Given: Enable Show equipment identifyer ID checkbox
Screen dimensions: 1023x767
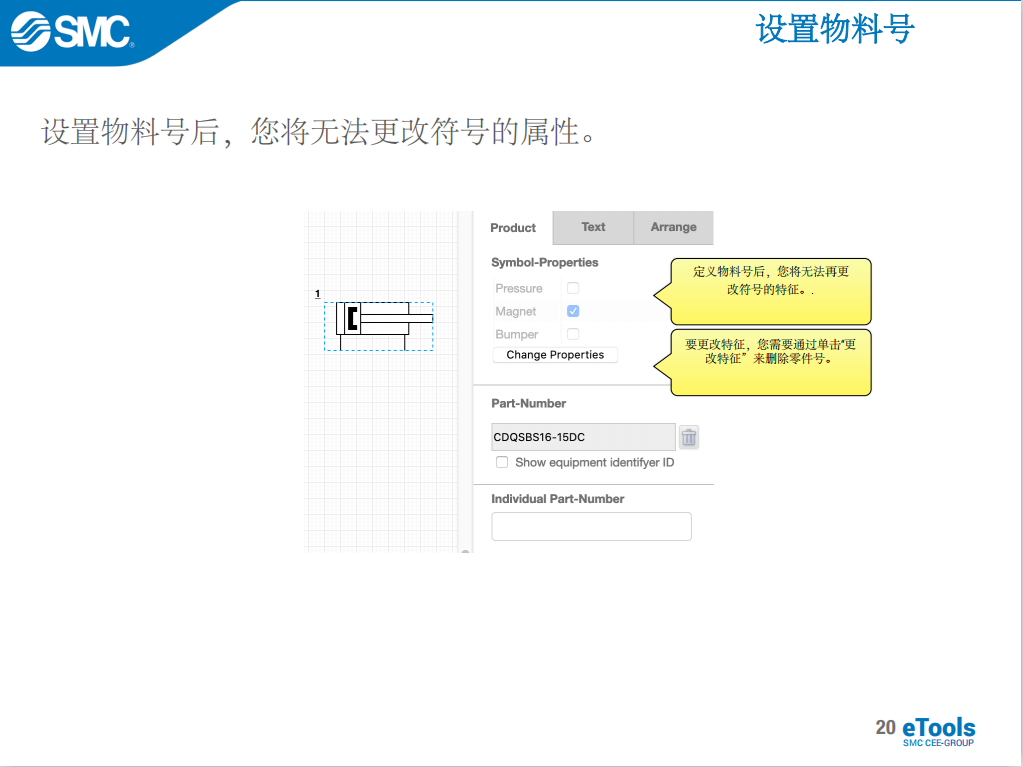Looking at the screenshot, I should point(502,462).
